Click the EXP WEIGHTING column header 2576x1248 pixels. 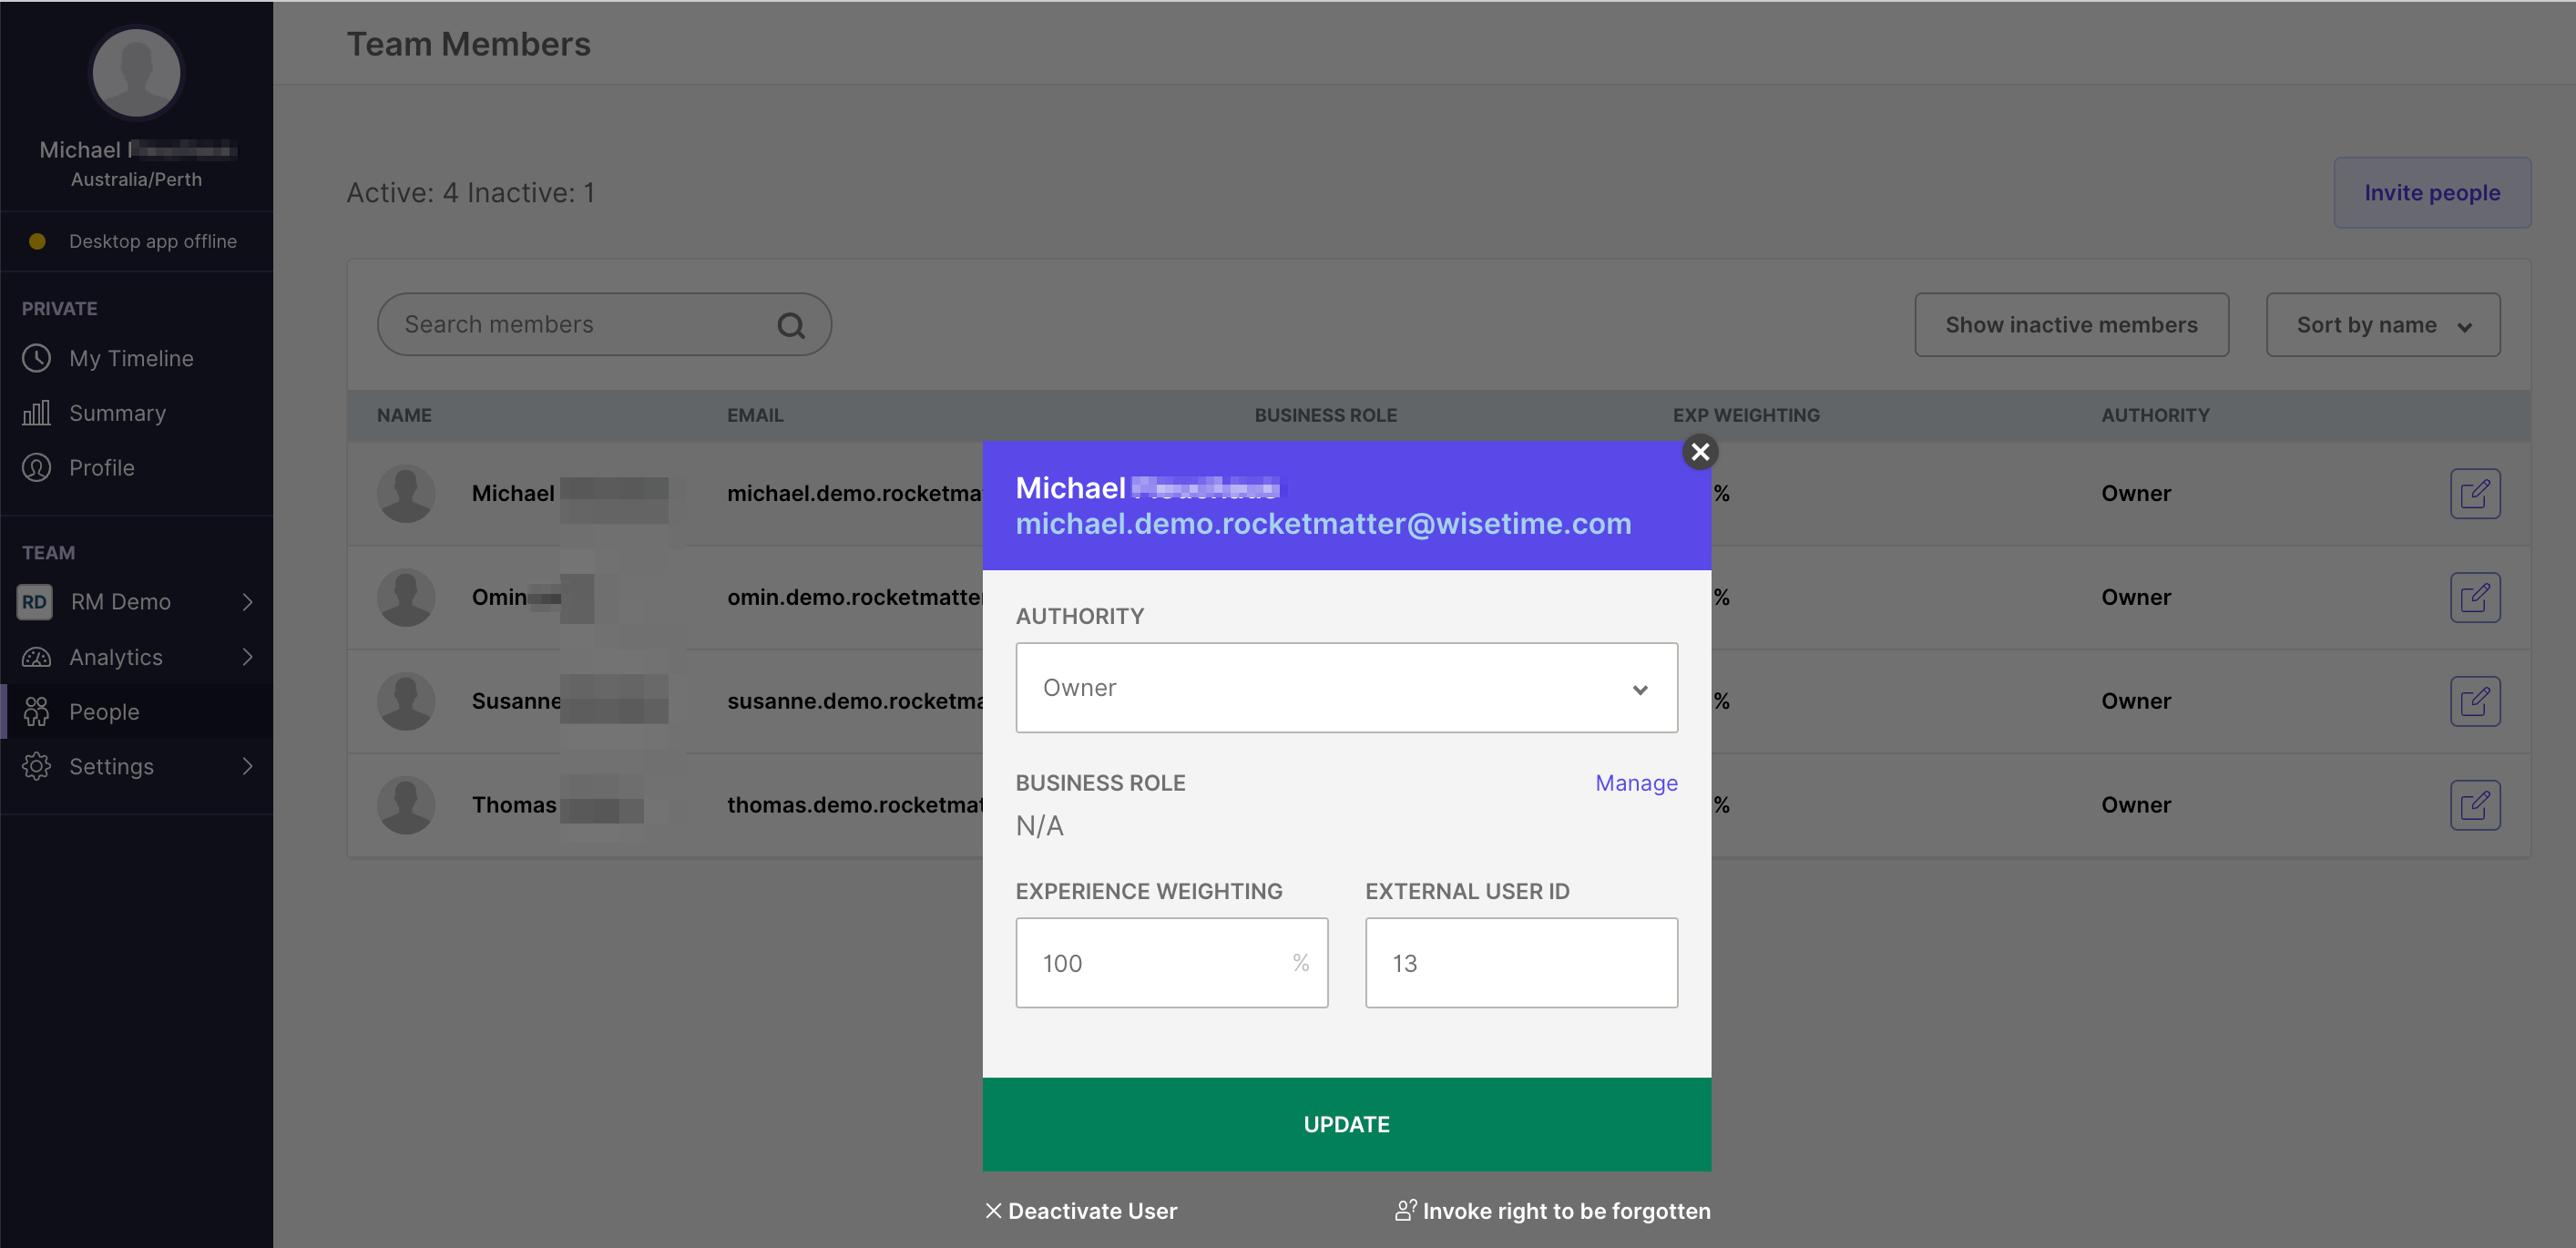[x=1746, y=415]
